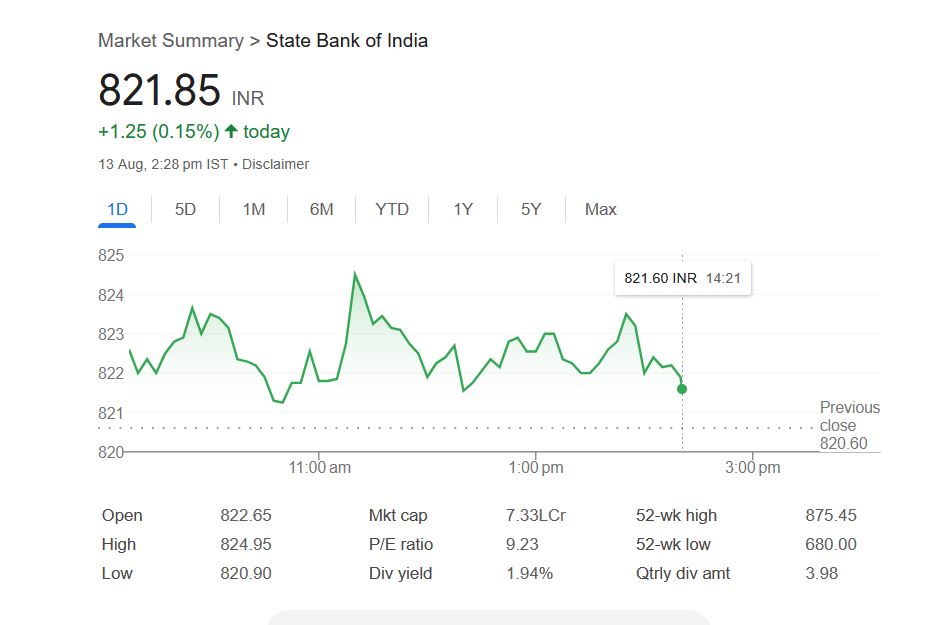
Task: Click the 52-wk high value 875.45
Action: [831, 516]
